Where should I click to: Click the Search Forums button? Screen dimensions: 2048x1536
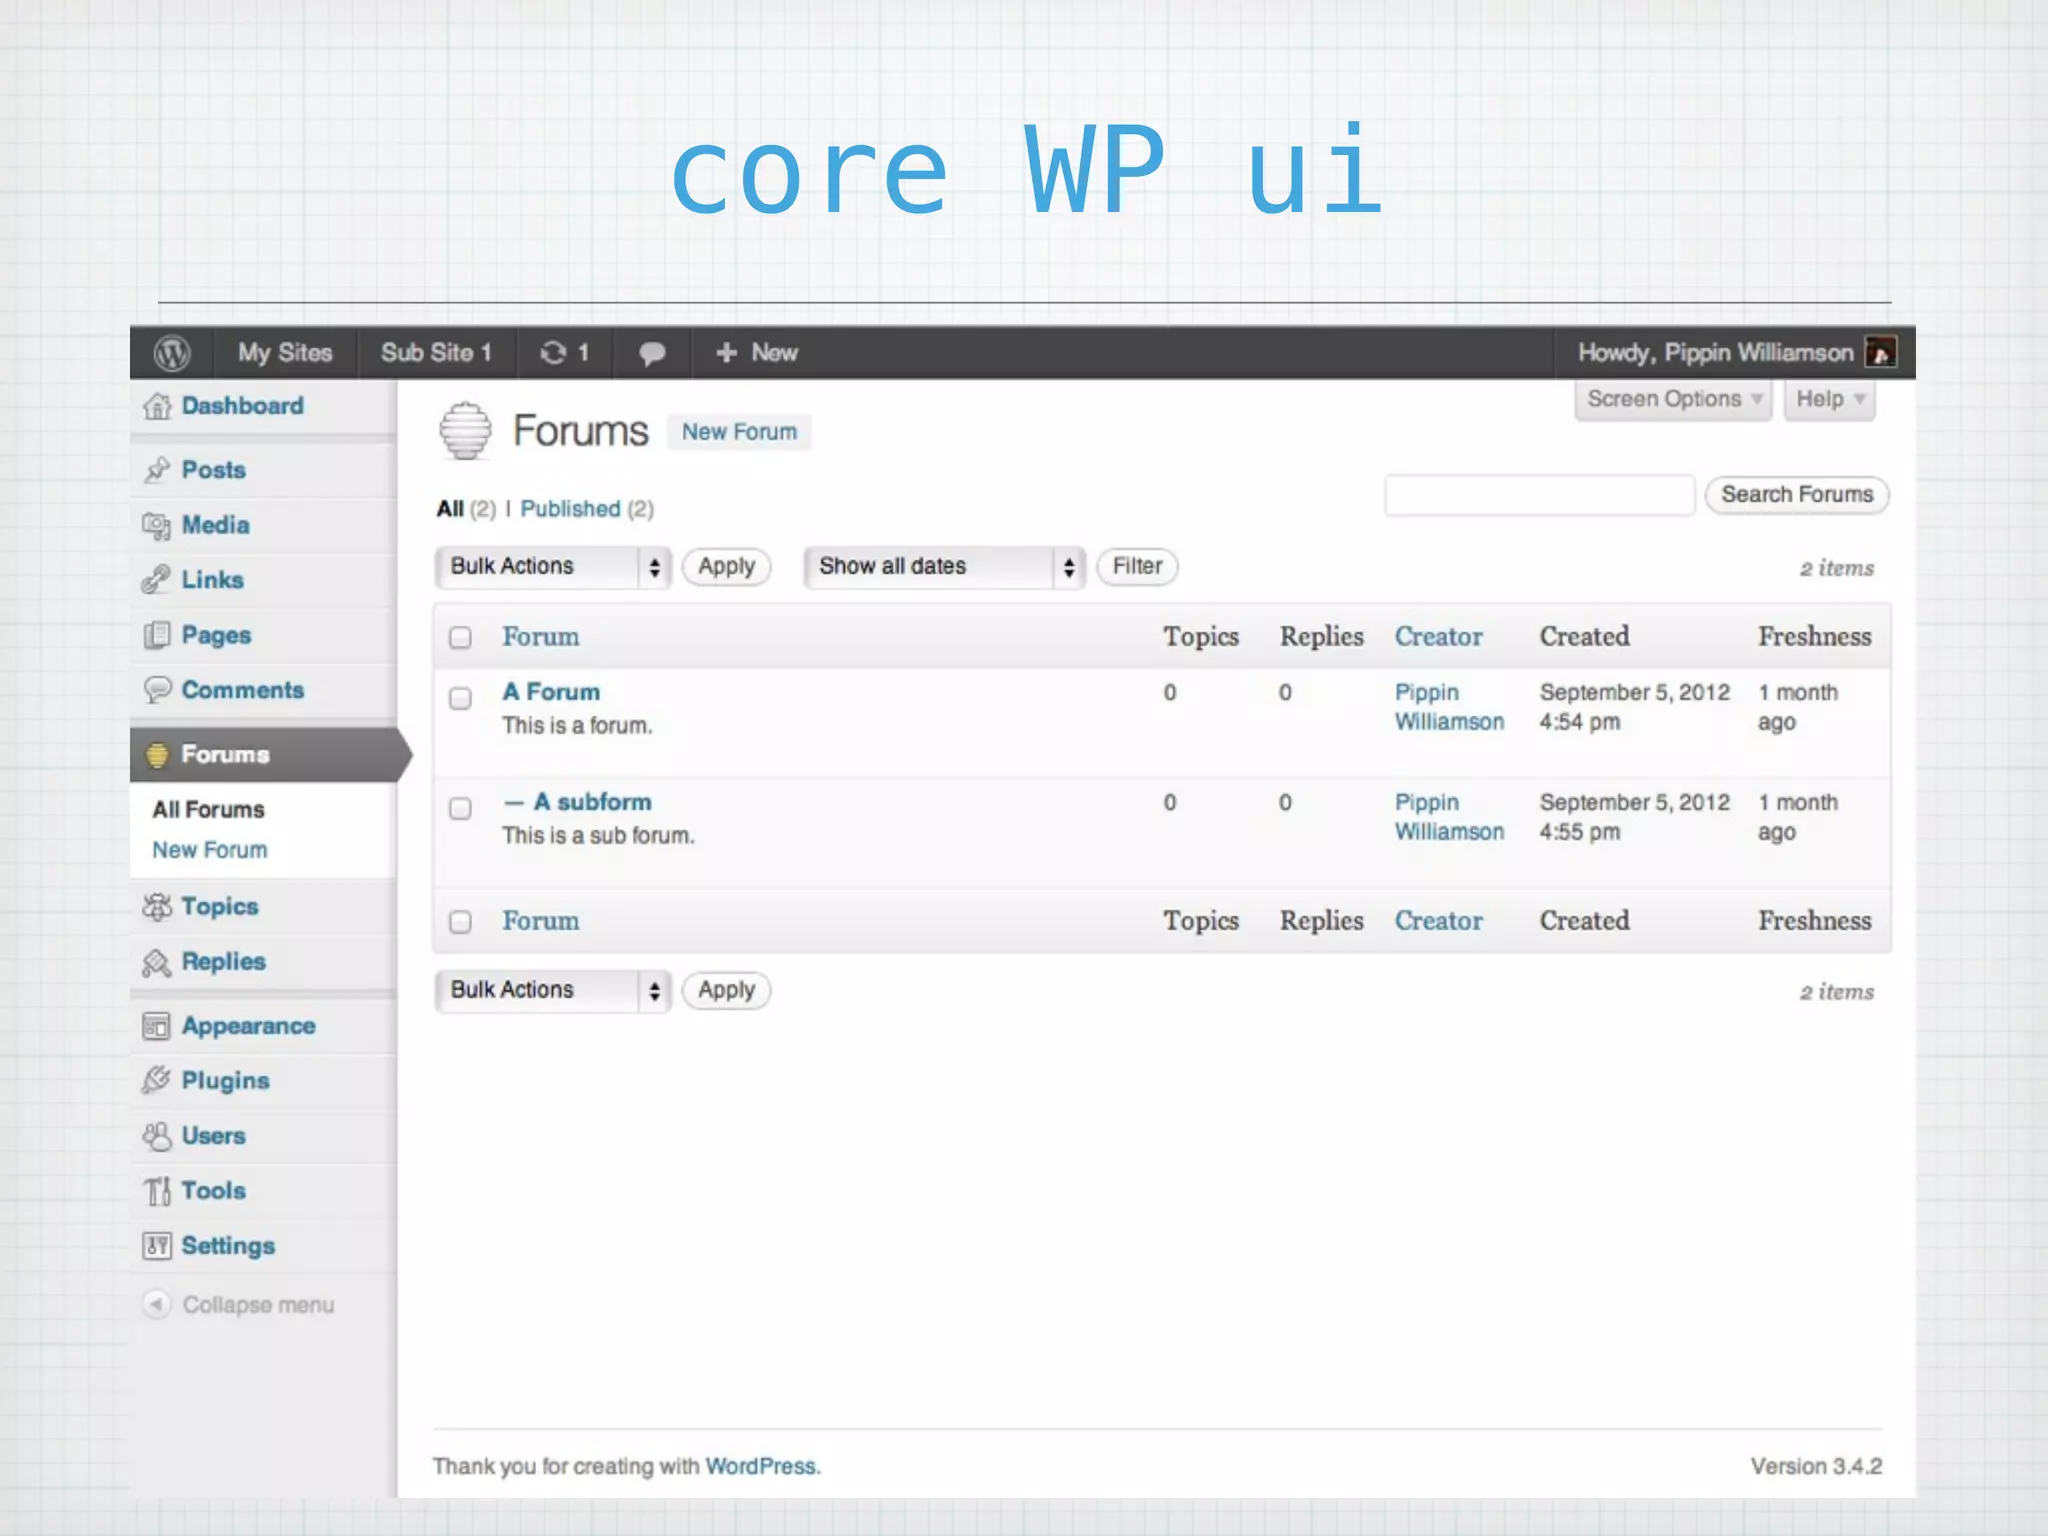coord(1797,495)
